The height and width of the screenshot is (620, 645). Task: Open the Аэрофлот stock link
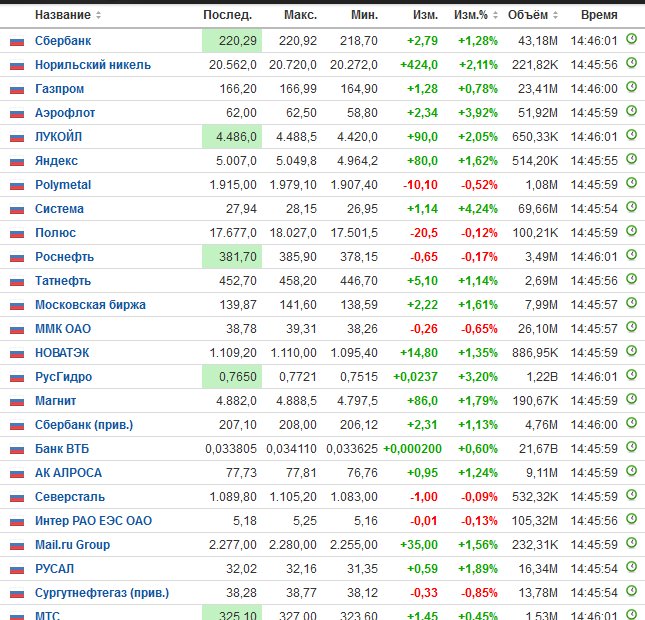(x=65, y=113)
